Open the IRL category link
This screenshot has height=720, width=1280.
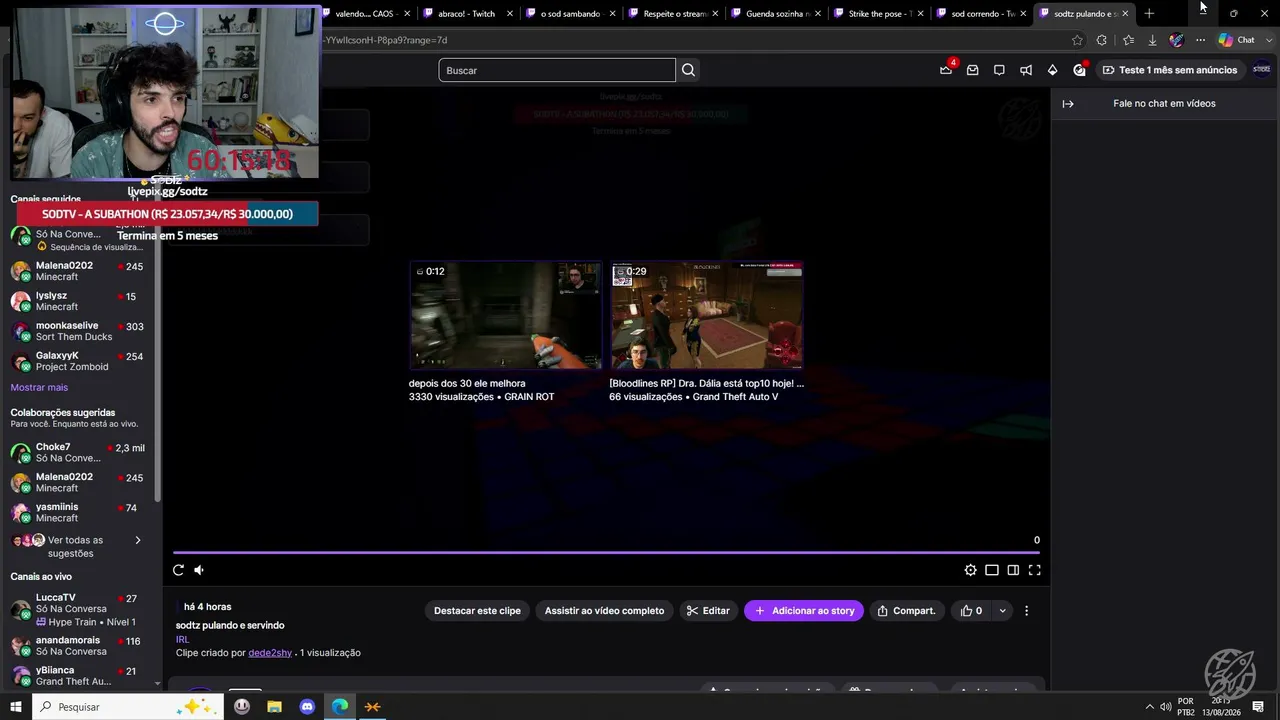tap(182, 640)
